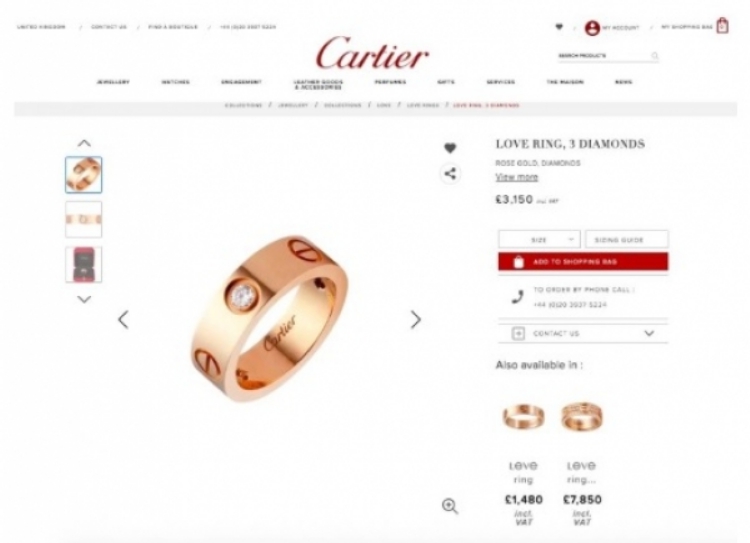Open the Jewellery menu
750x543 pixels.
(113, 82)
